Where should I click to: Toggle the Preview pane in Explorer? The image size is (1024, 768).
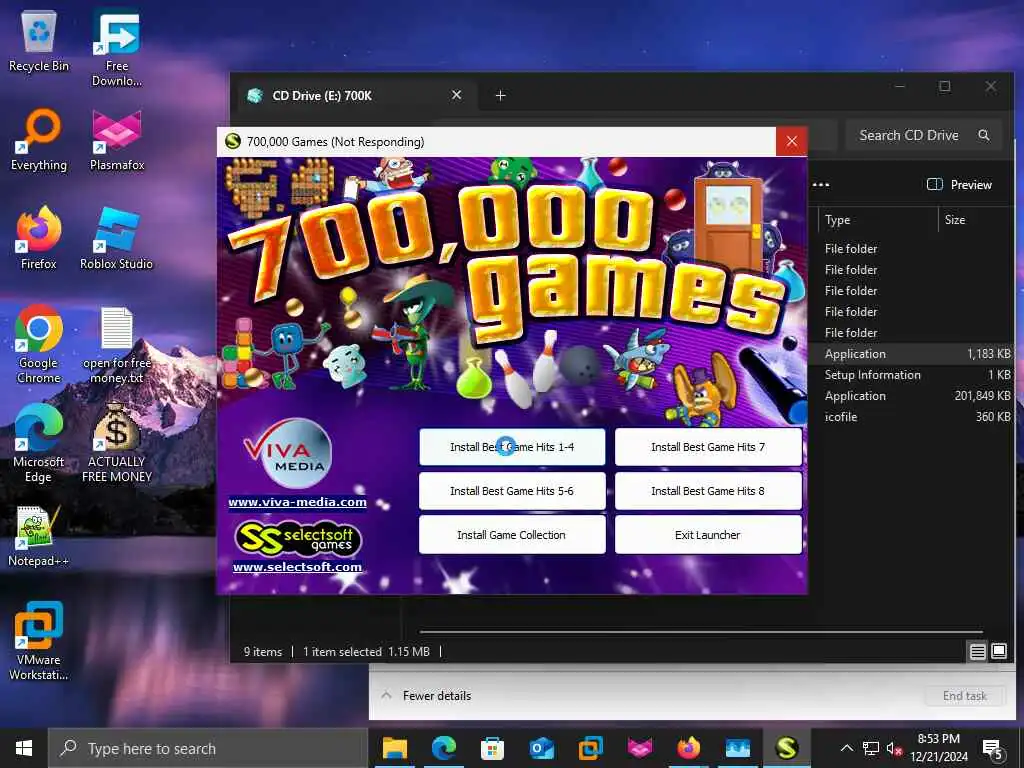[959, 185]
